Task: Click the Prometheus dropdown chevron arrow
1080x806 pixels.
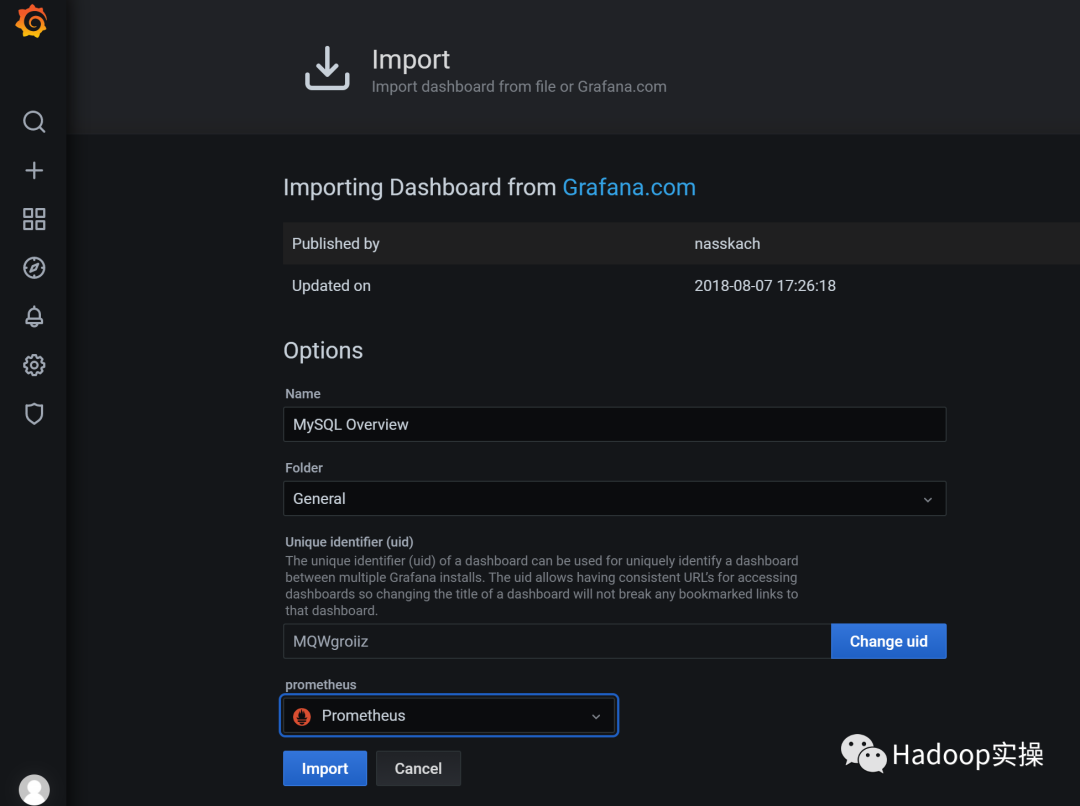Action: pyautogui.click(x=596, y=716)
